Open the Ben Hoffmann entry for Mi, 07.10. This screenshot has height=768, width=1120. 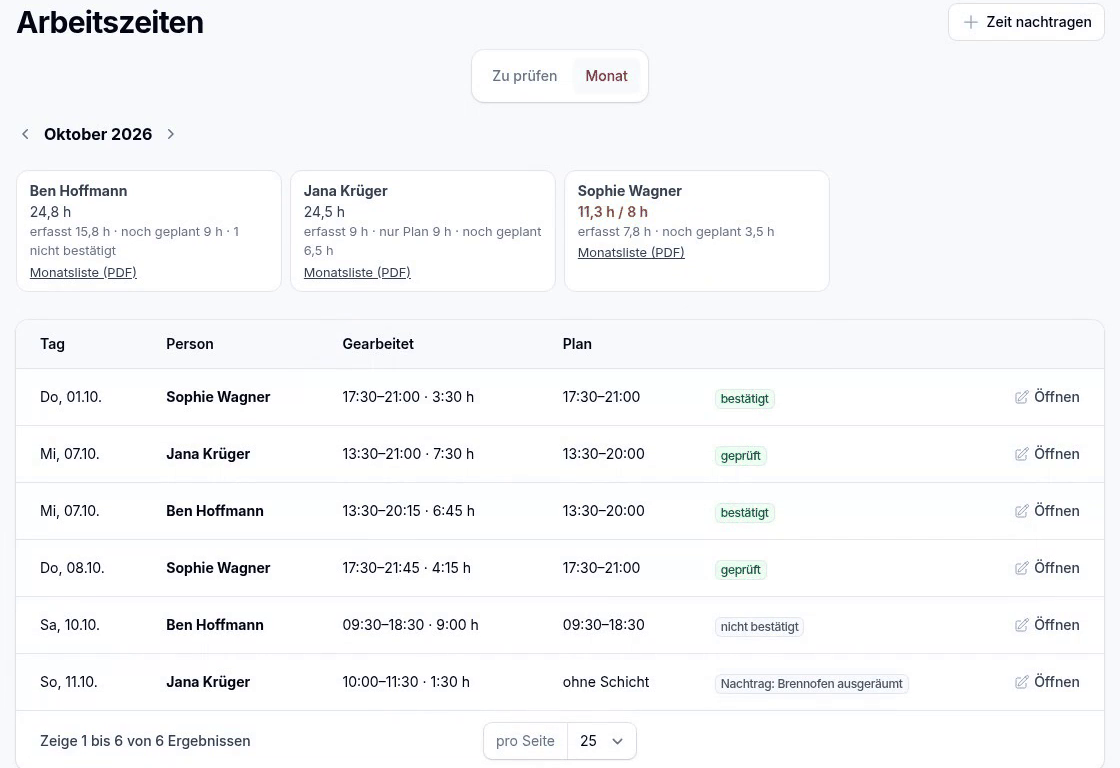pyautogui.click(x=1047, y=512)
